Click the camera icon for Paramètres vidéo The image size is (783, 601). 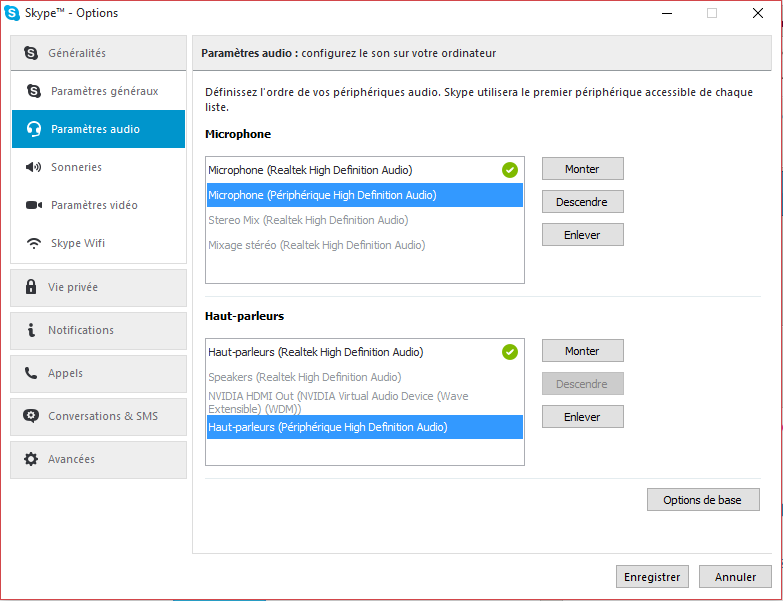pyautogui.click(x=33, y=205)
